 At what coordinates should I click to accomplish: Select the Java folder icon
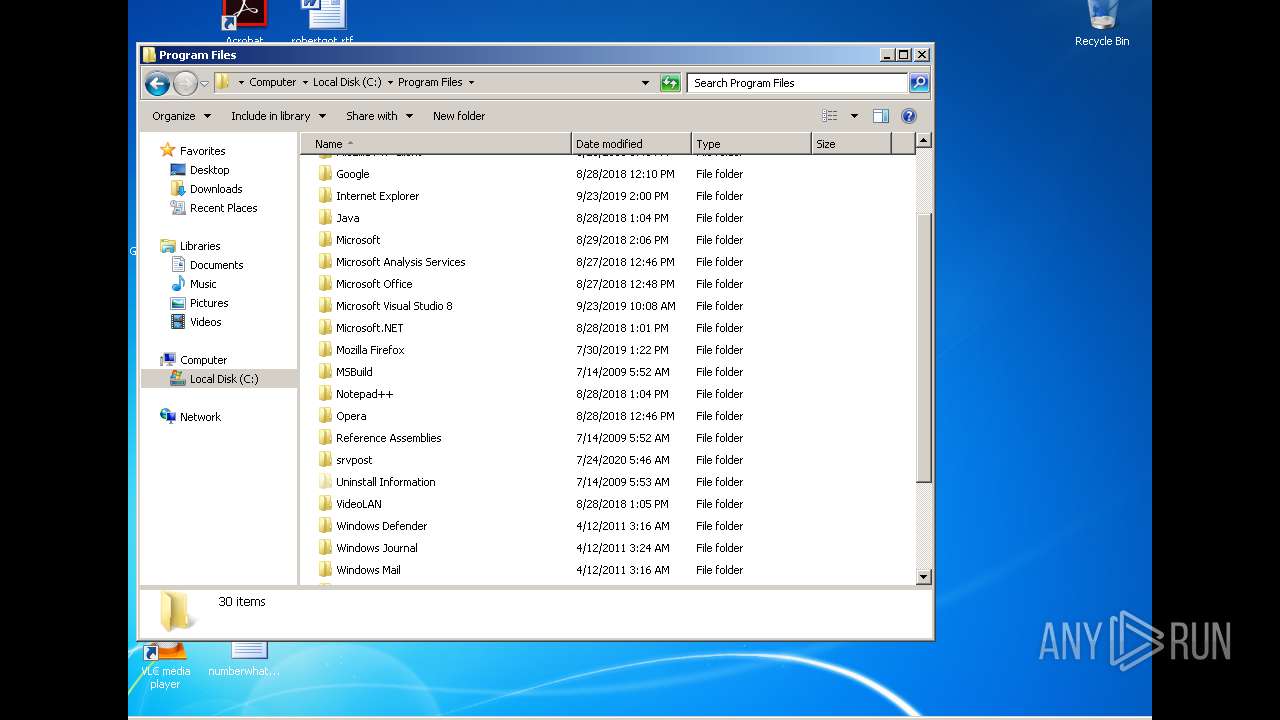pos(325,218)
